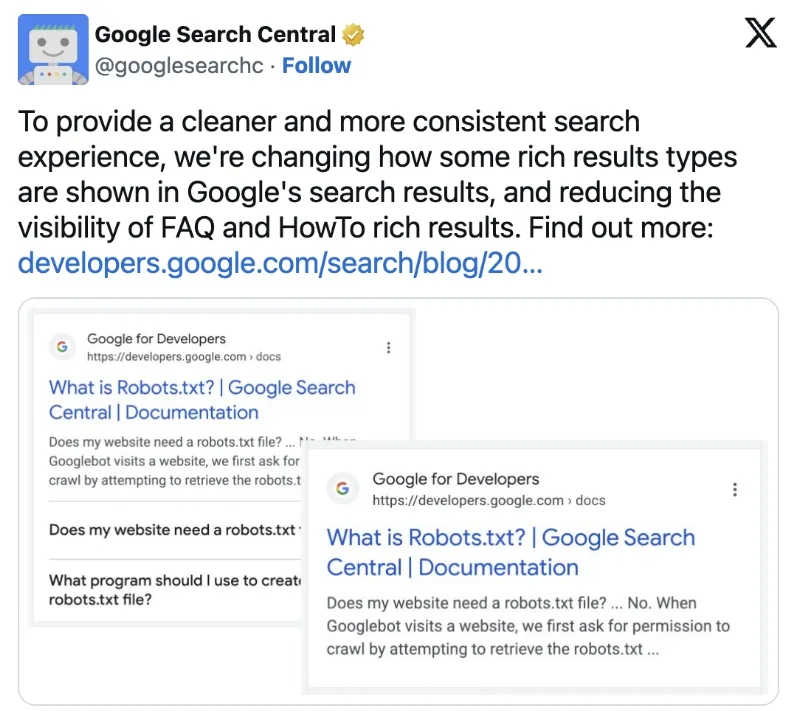This screenshot has width=789, height=711.
Task: Click the tweet text about FAQ and HowTo results
Action: (368, 173)
